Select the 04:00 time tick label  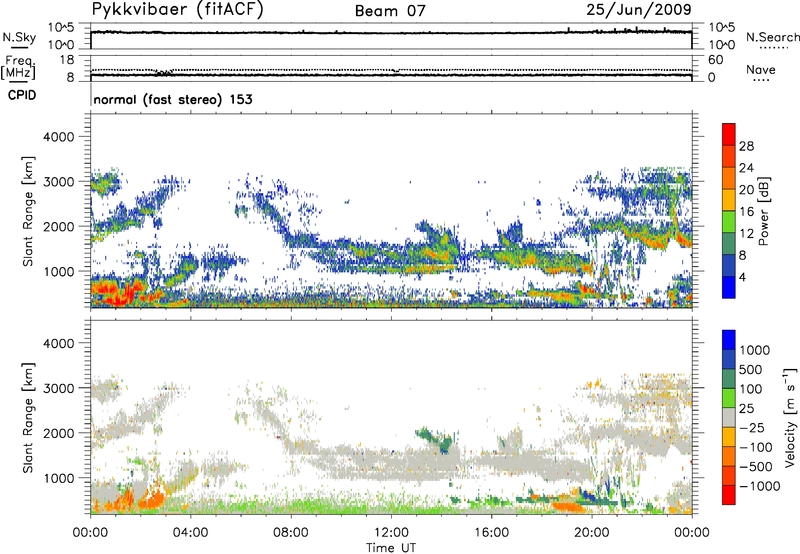click(190, 533)
